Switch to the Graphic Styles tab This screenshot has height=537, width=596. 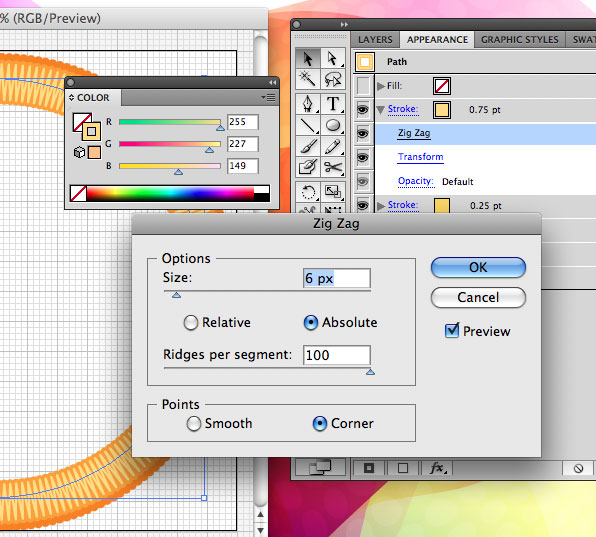520,40
